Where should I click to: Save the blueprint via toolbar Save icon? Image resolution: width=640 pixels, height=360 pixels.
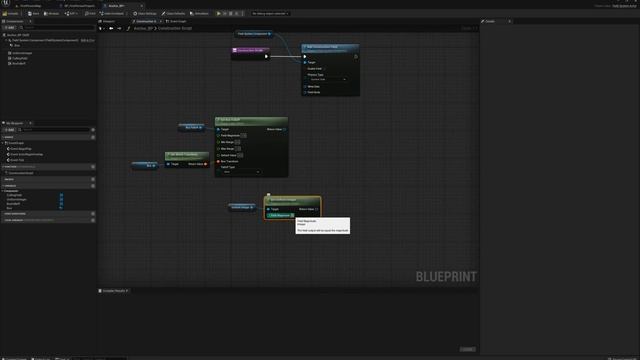pyautogui.click(x=33, y=13)
